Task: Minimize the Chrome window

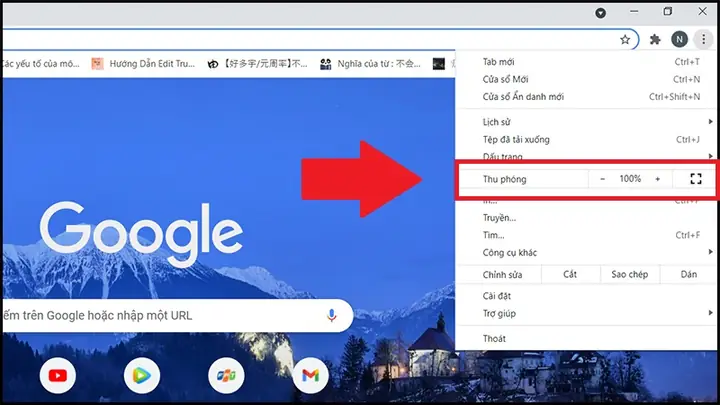Action: pyautogui.click(x=634, y=12)
